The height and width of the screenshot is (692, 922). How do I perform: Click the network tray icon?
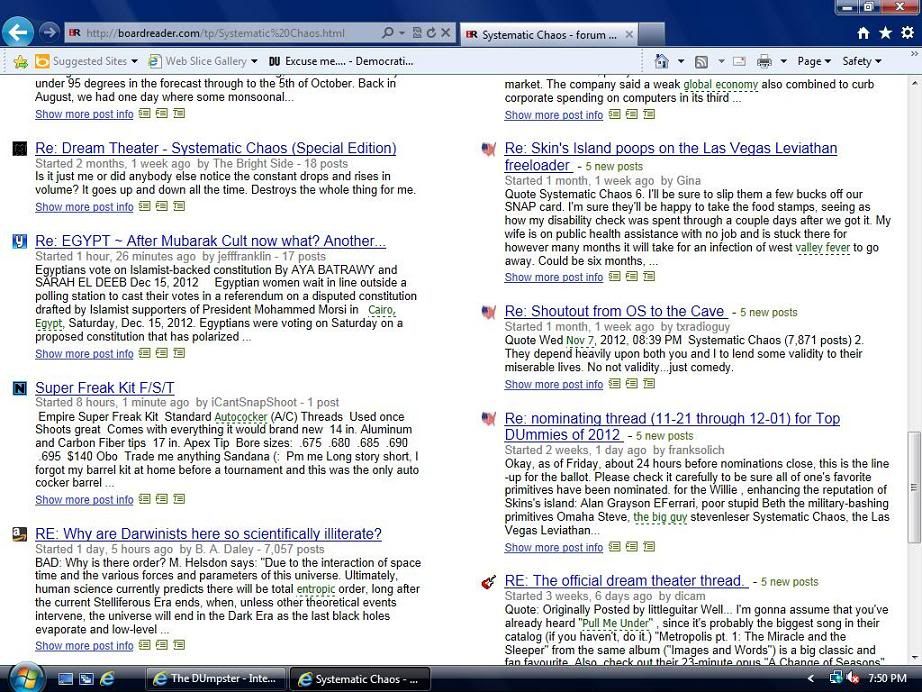point(836,678)
